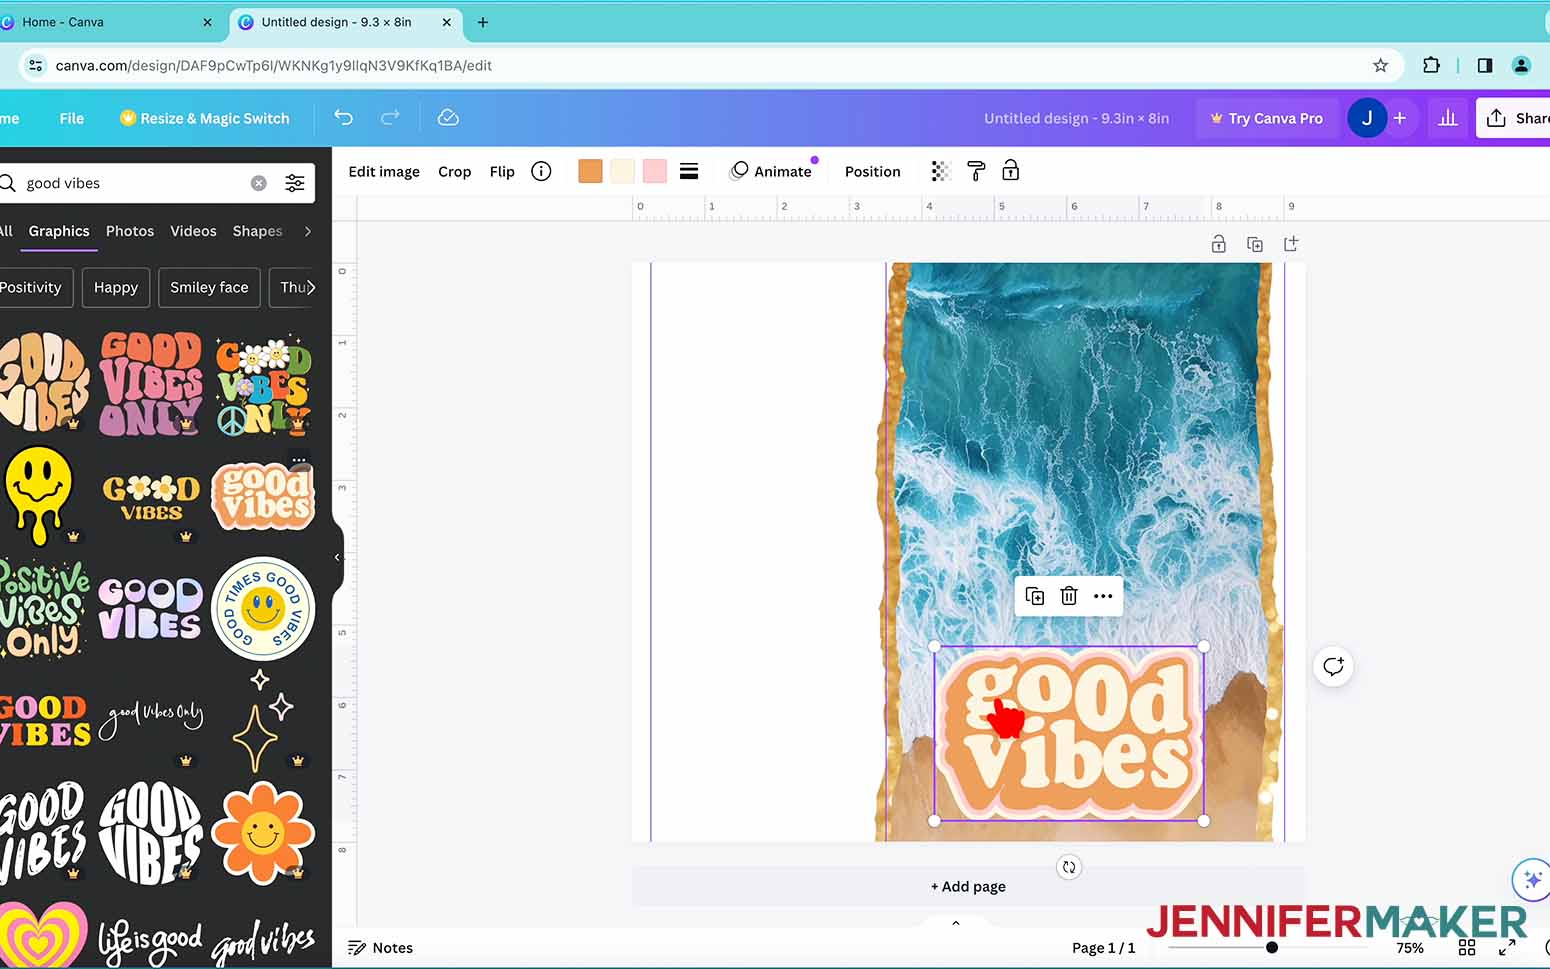Open the transparency checkerboard icon
Viewport: 1550px width, 969px height.
coord(940,171)
